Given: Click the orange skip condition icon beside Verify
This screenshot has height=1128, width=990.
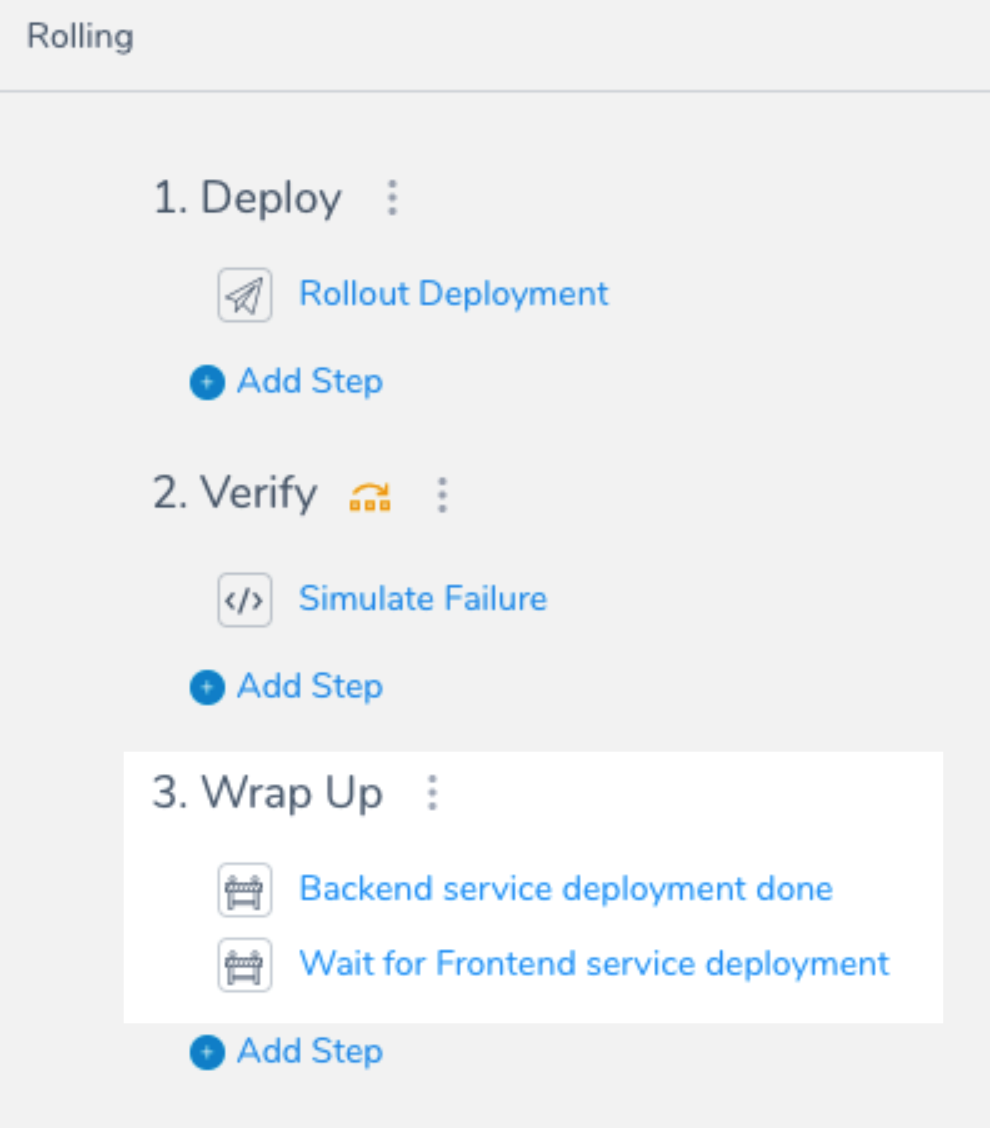Looking at the screenshot, I should click(370, 497).
